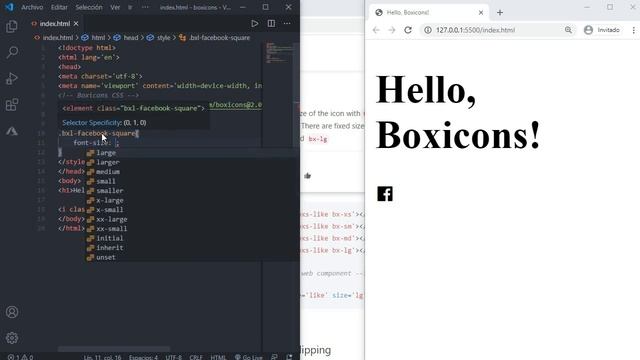This screenshot has width=640, height=360.
Task: Choose 'larger' from the autocomplete list
Action: (192, 162)
